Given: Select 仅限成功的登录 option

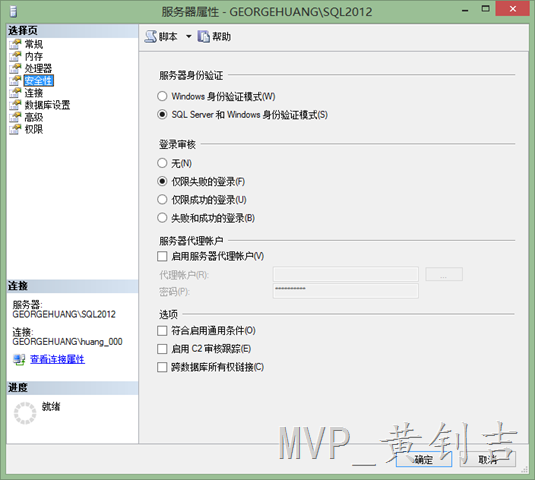Looking at the screenshot, I should pos(162,199).
